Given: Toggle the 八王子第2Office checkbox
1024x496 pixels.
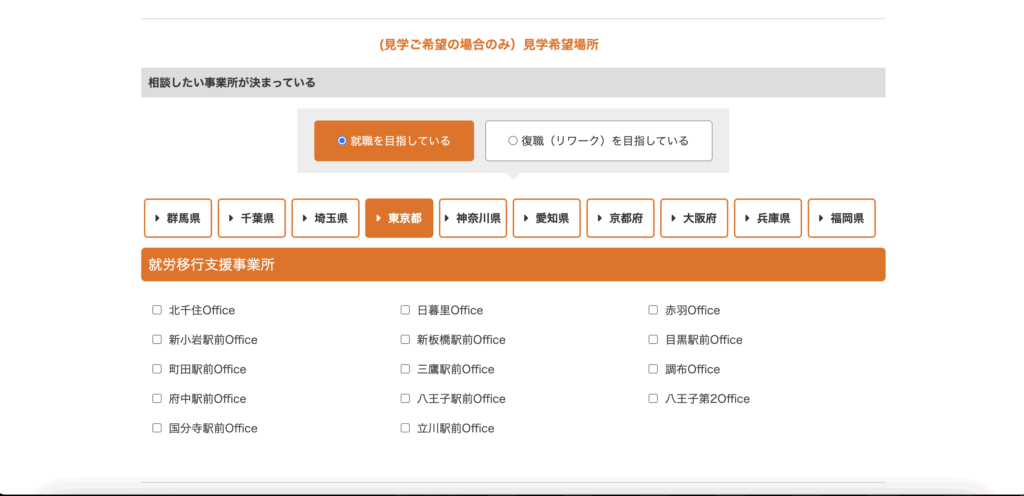Looking at the screenshot, I should 653,398.
